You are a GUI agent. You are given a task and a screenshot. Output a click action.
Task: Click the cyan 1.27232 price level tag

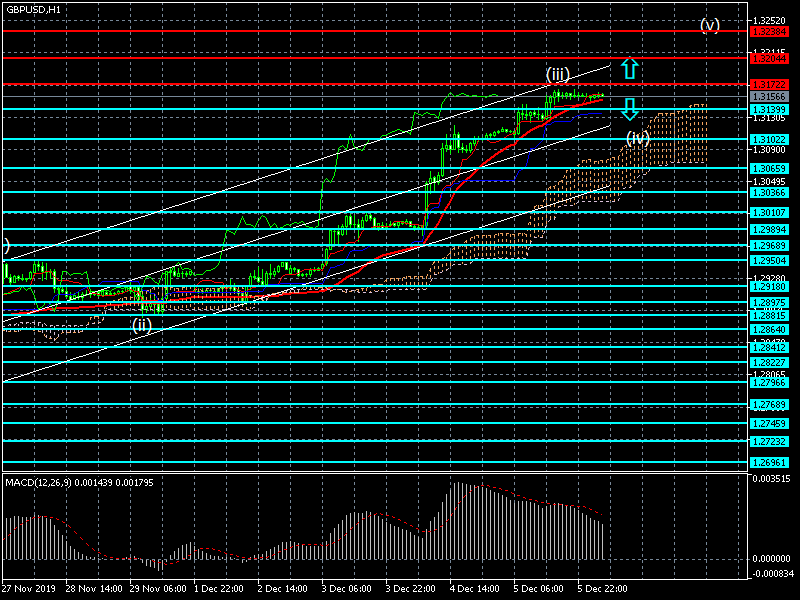[x=769, y=442]
